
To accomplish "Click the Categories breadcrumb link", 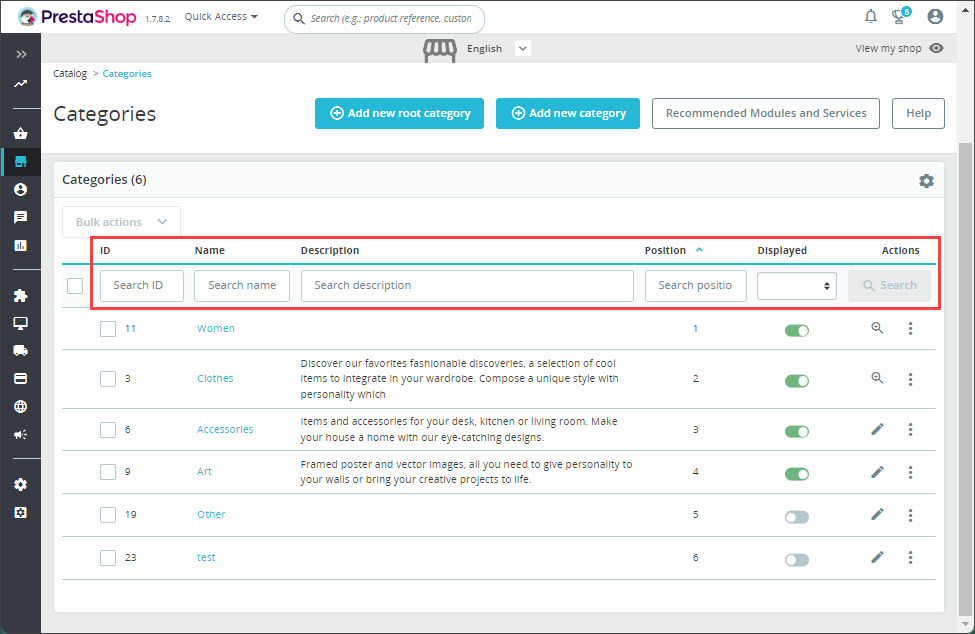I will (x=127, y=73).
